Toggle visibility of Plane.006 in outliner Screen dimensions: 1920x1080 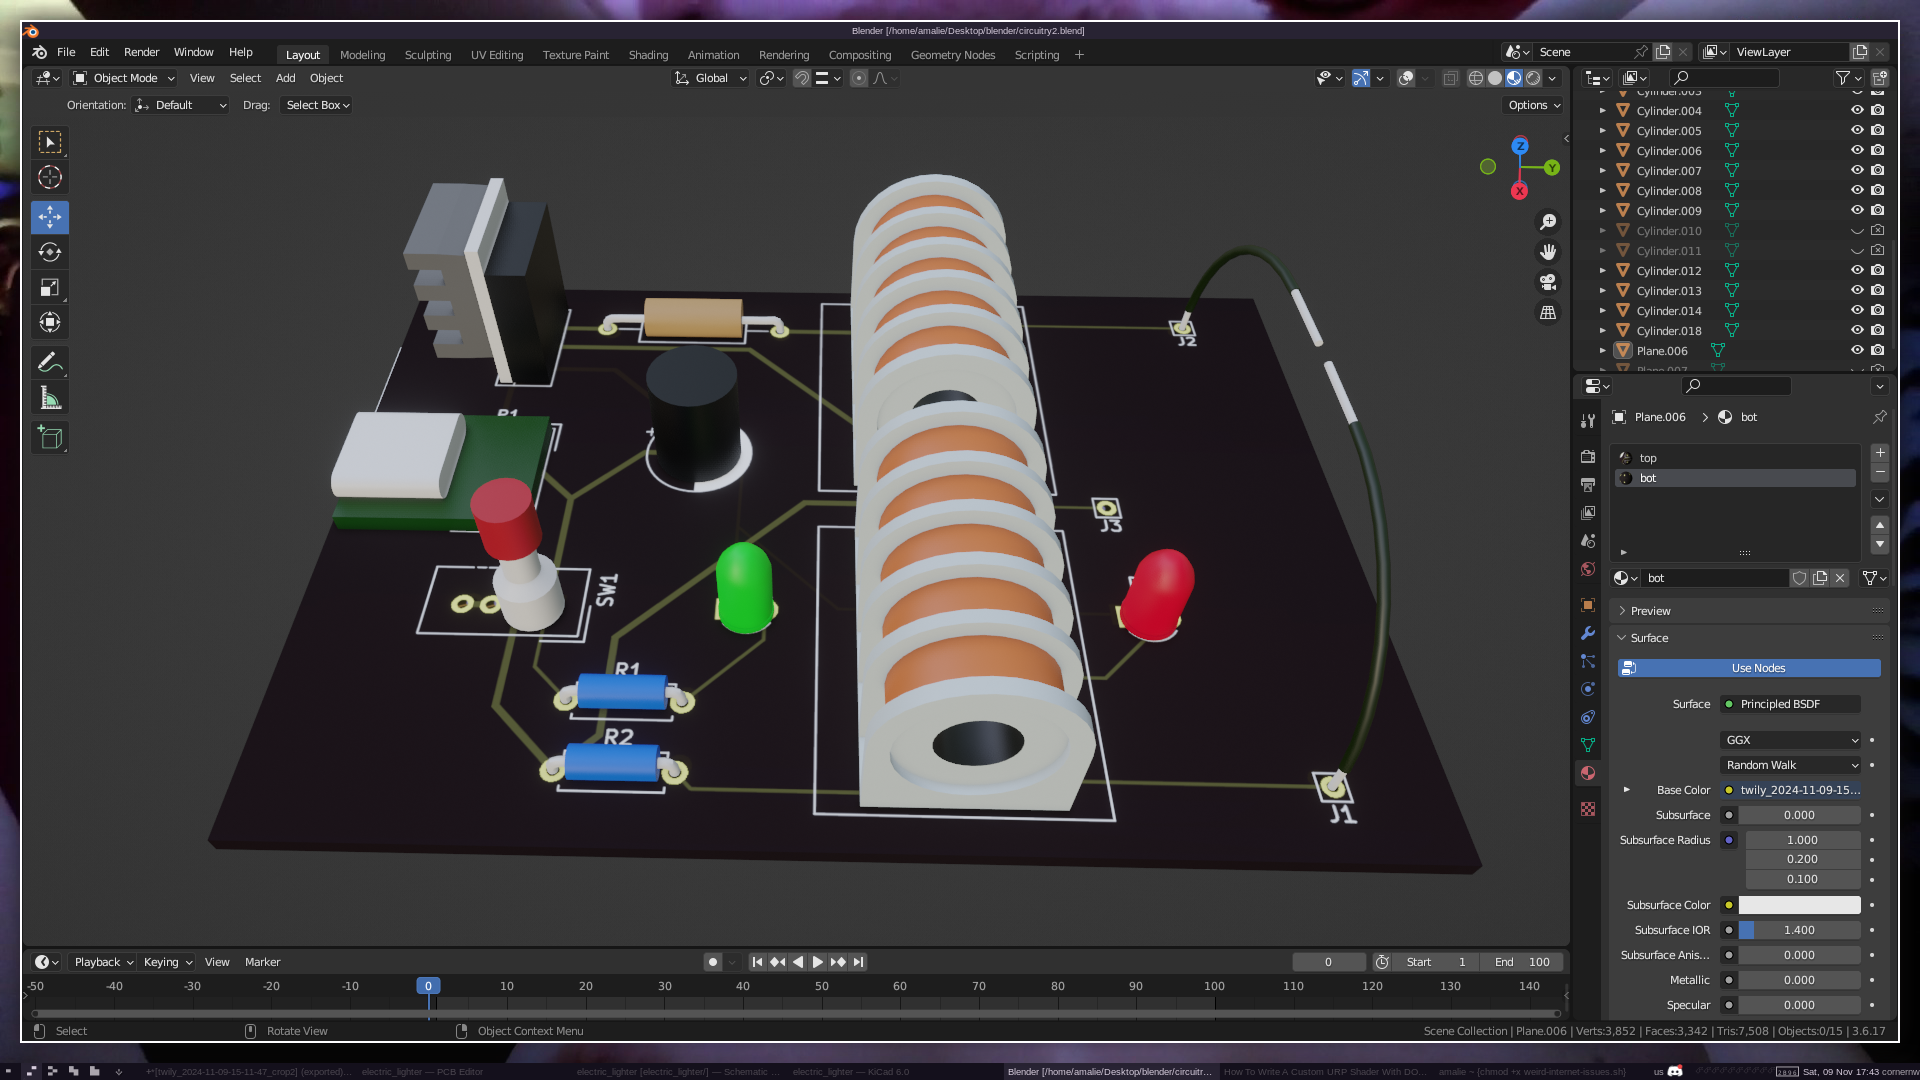pos(1857,351)
